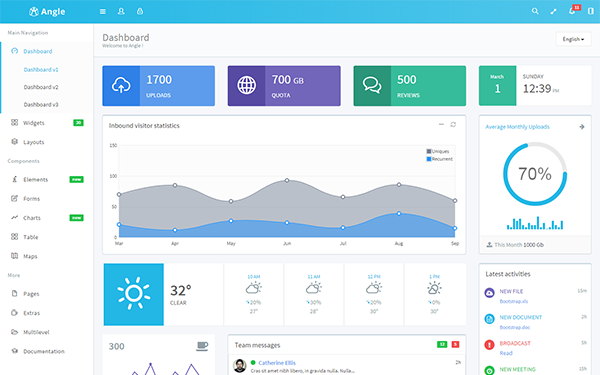Click the 32° CLEAR temperature reading

pyautogui.click(x=181, y=295)
